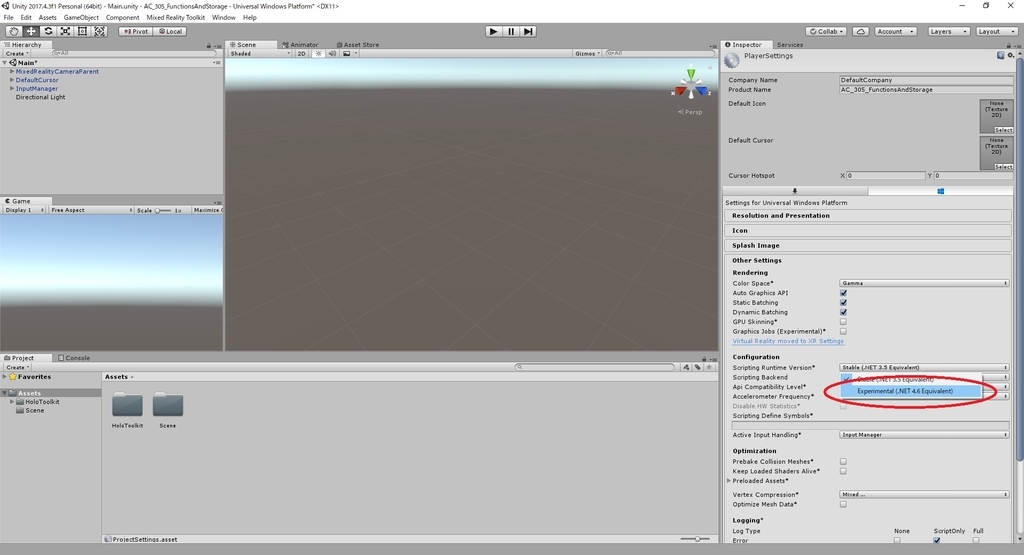Open Active Input Handling dropdown
Image resolution: width=1024 pixels, height=555 pixels.
point(924,435)
